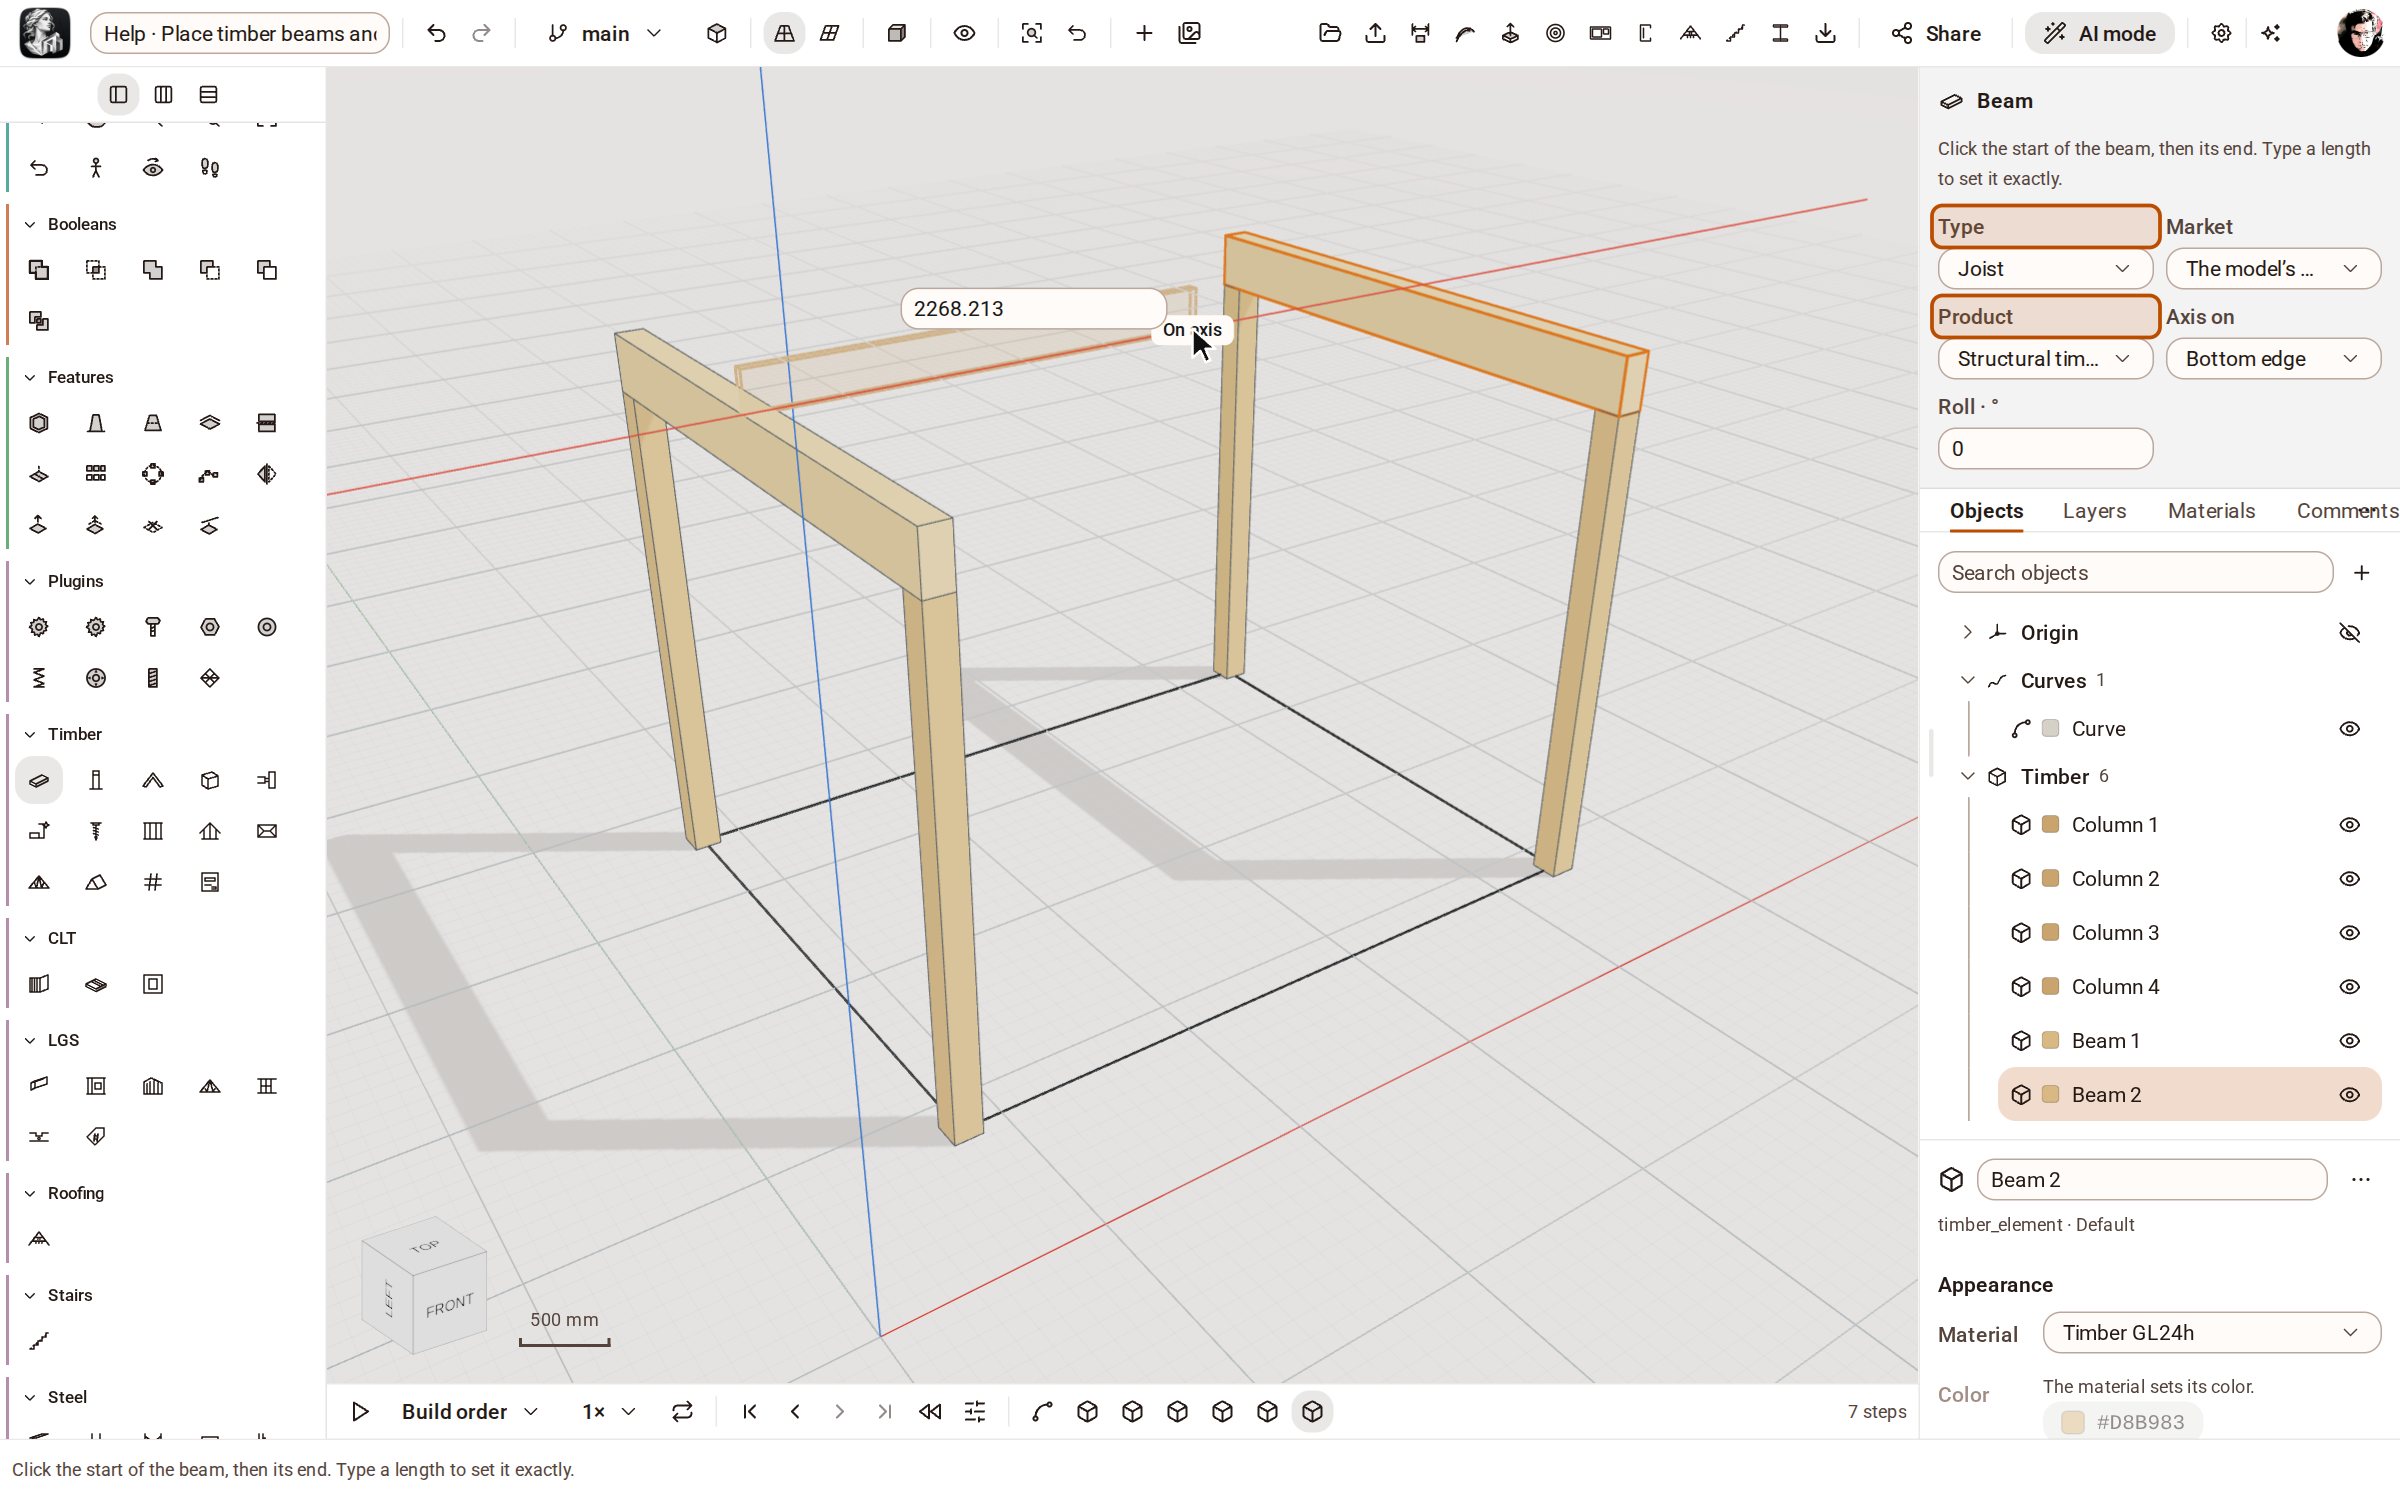Click the first Plugins gear icon
2400x1500 pixels.
click(x=39, y=627)
